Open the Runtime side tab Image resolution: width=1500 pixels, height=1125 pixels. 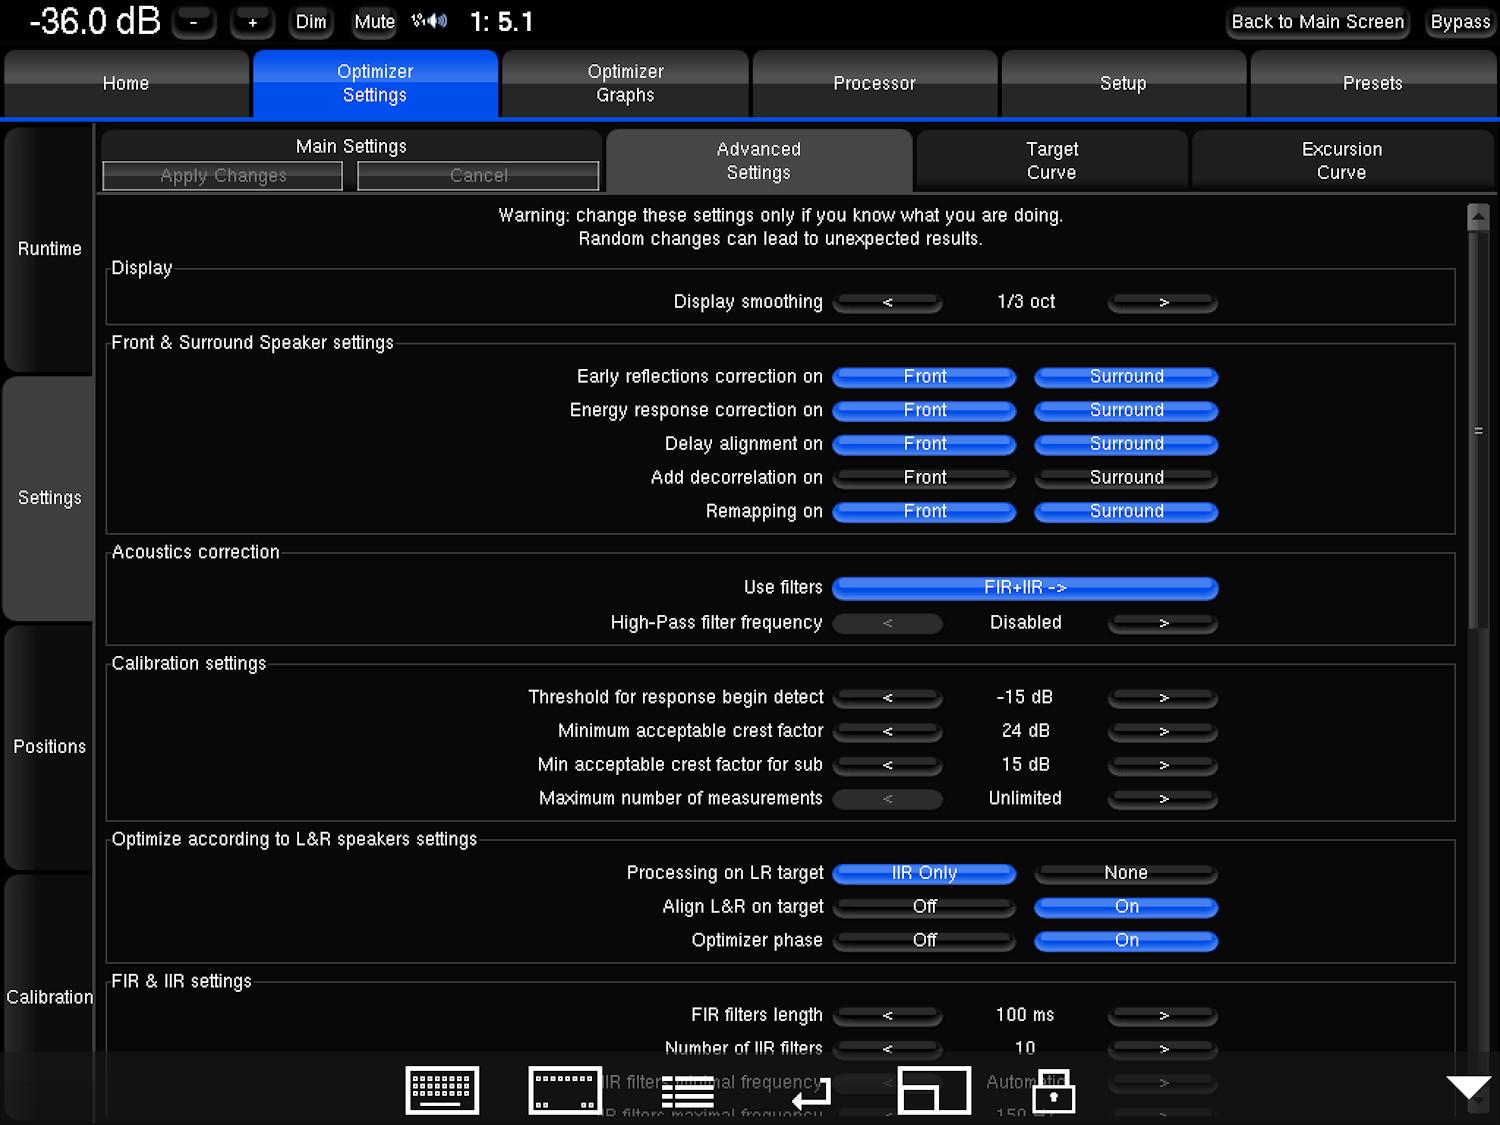point(49,249)
